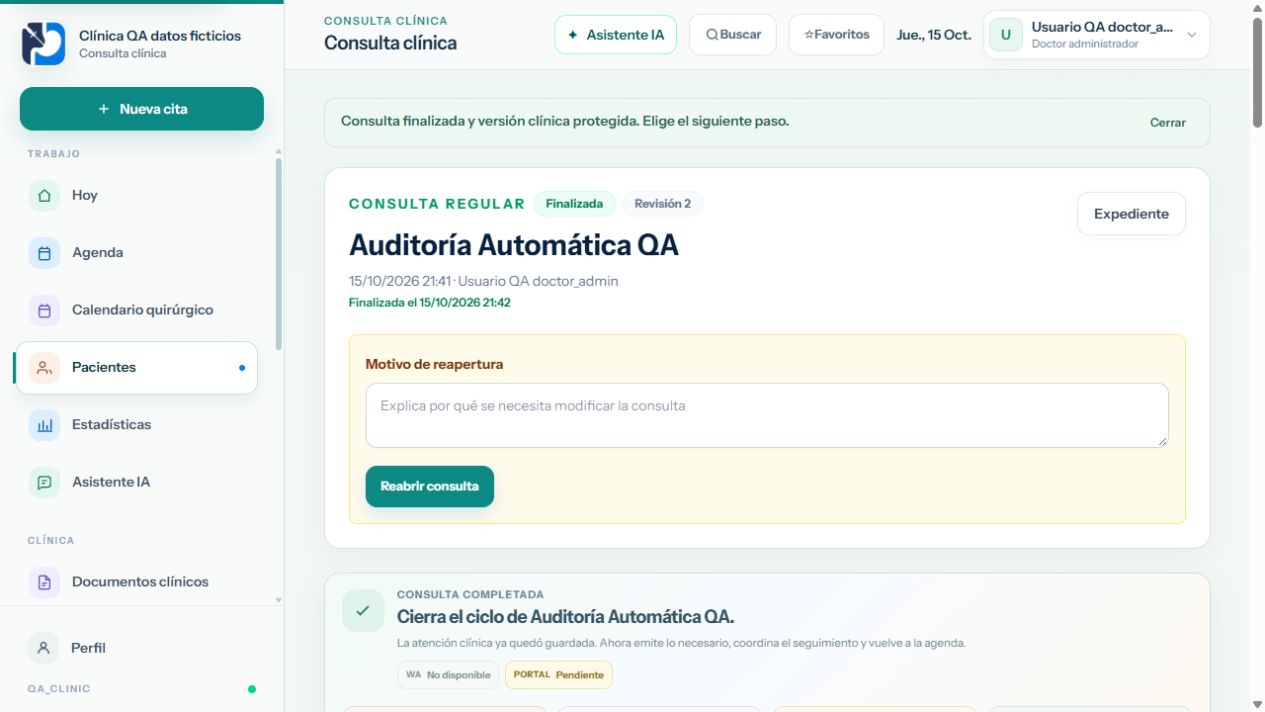1265x712 pixels.
Task: Open the Favoritos button
Action: [837, 35]
